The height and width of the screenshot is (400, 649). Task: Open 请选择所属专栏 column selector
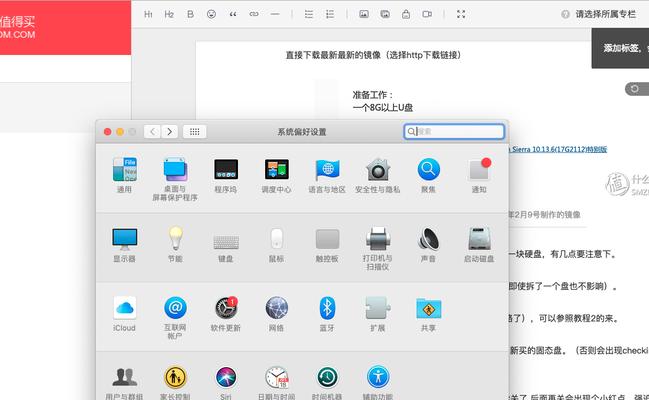point(606,14)
